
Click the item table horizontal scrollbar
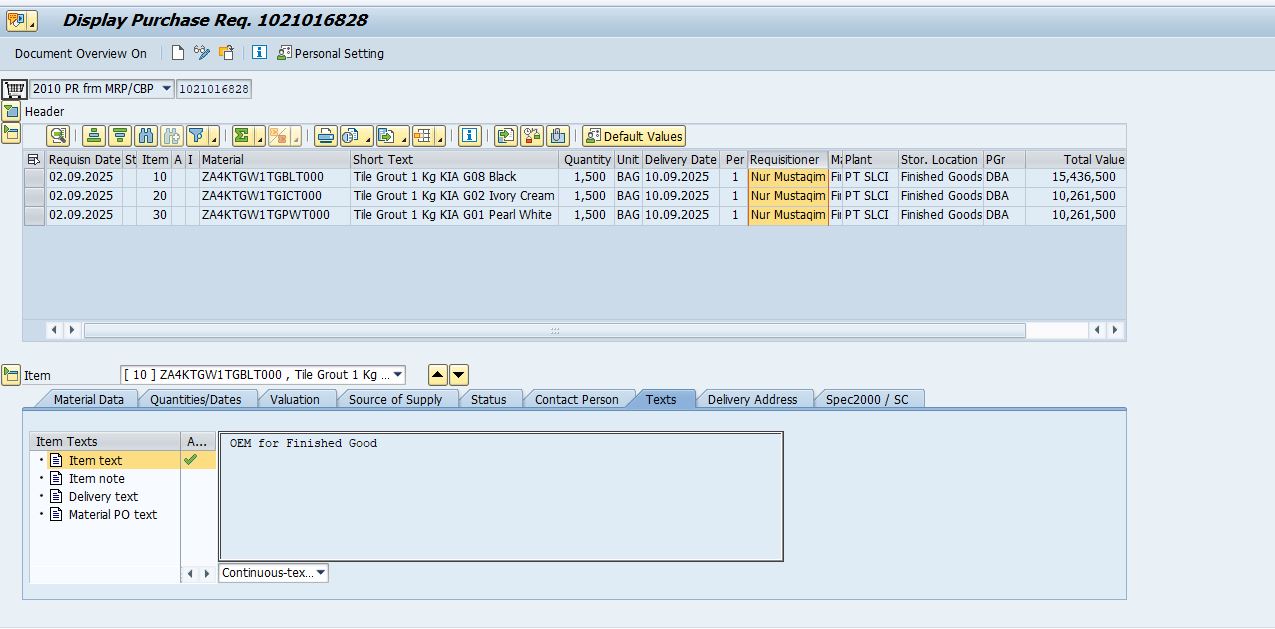pos(555,330)
